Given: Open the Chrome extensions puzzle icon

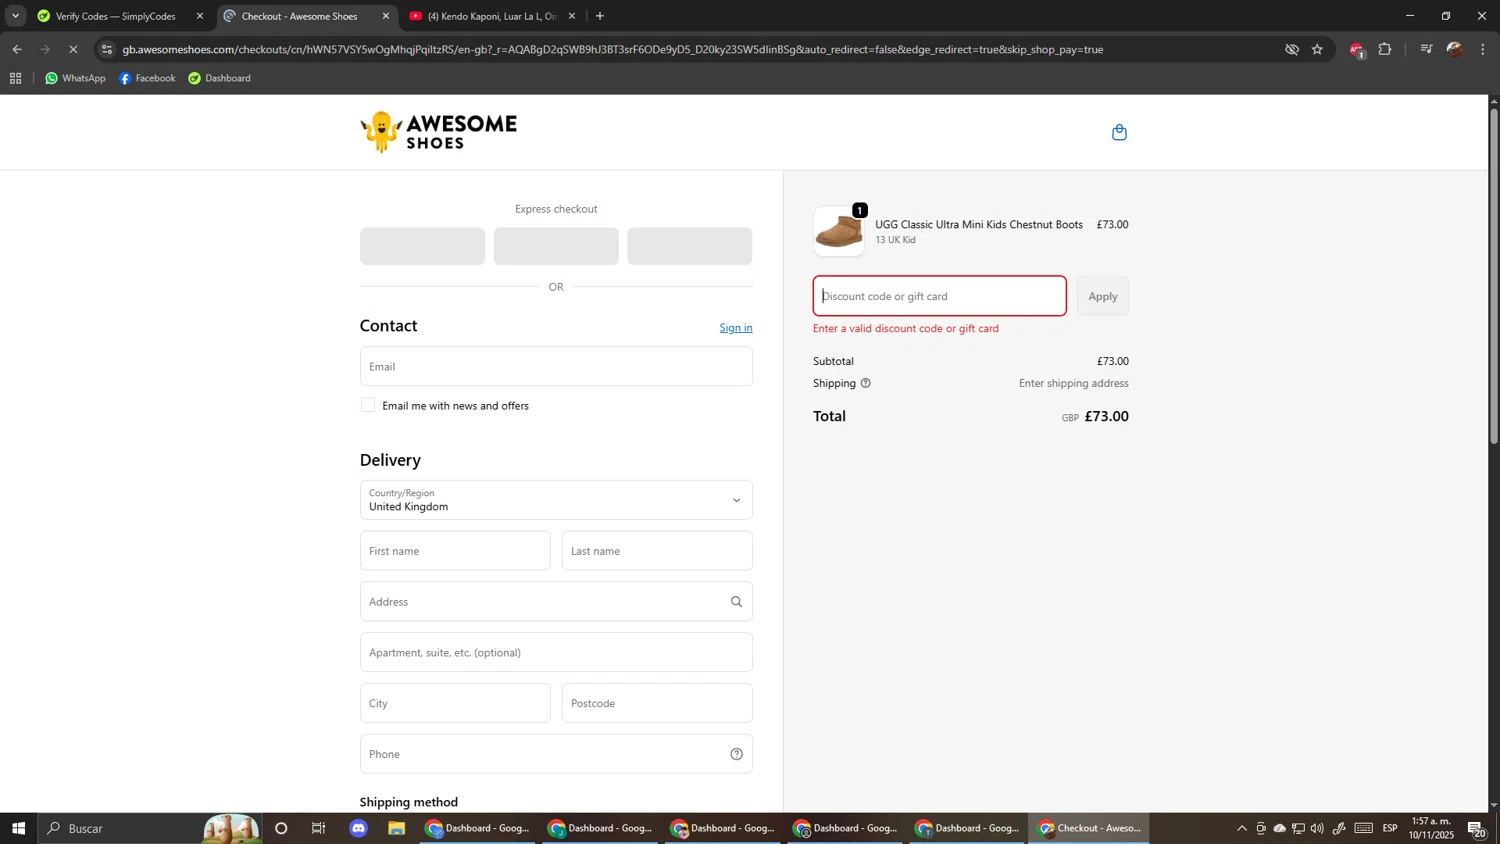Looking at the screenshot, I should coord(1385,49).
